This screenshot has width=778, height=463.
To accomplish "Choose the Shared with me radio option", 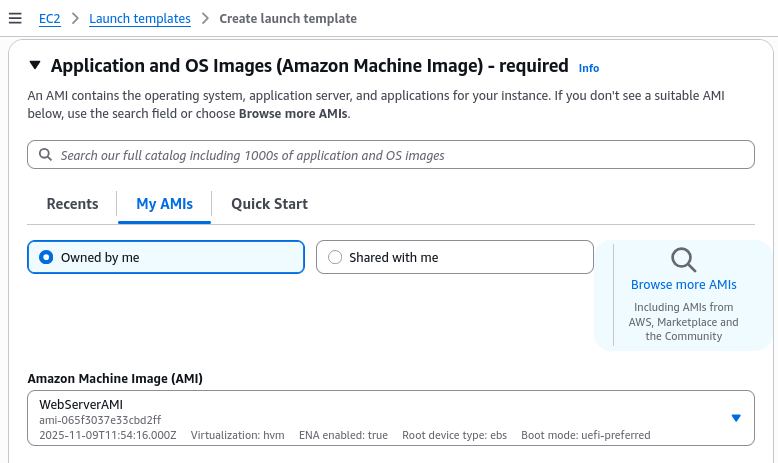I will [335, 257].
